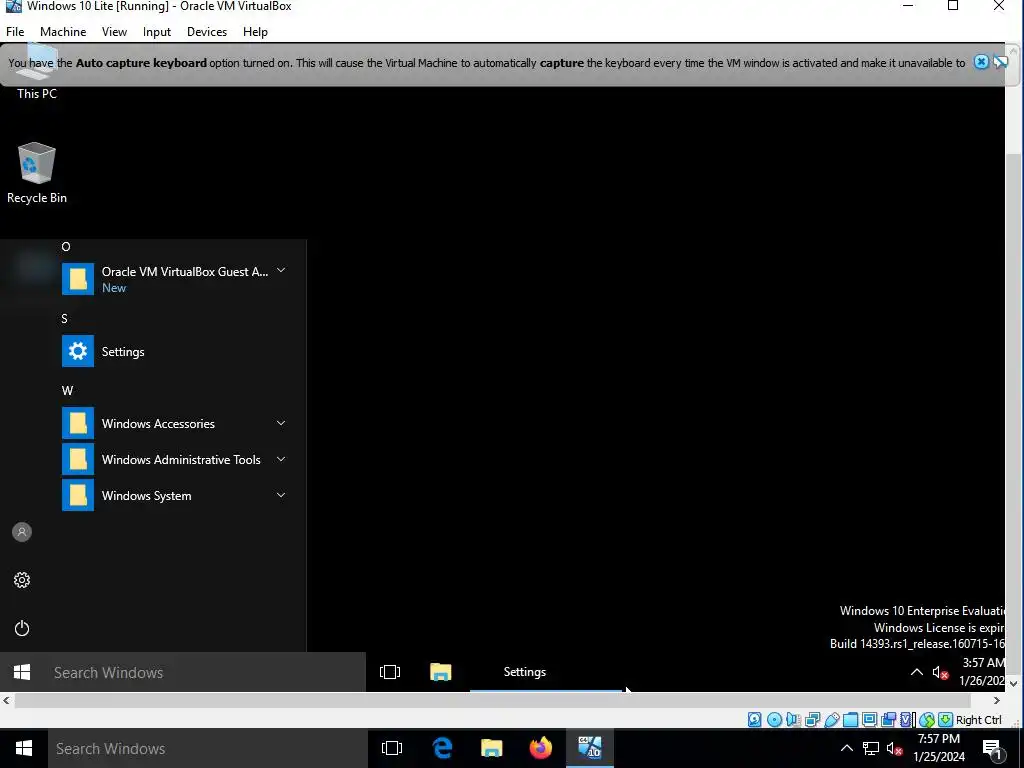The image size is (1024, 768).
Task: Click the Right Ctrl host key label
Action: [x=978, y=720]
